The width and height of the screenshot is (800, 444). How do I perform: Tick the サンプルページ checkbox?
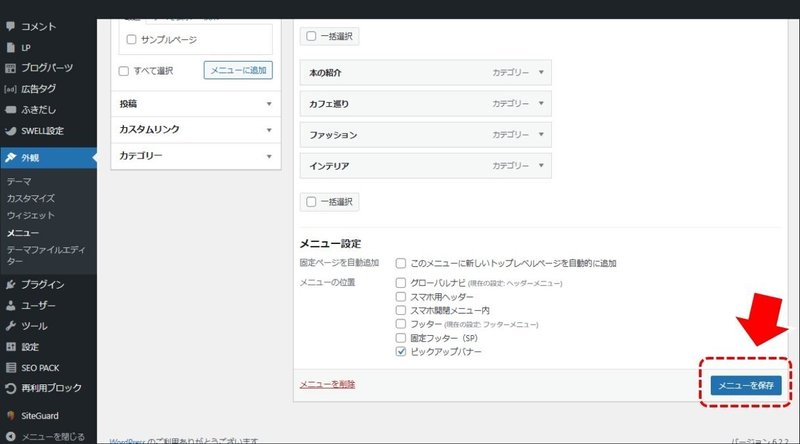click(x=131, y=39)
